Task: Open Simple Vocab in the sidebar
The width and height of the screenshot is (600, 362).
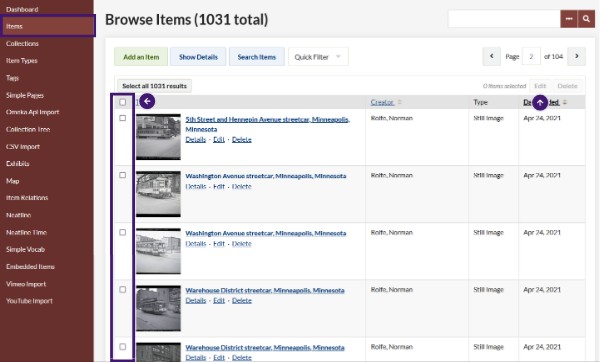Action: 25,249
